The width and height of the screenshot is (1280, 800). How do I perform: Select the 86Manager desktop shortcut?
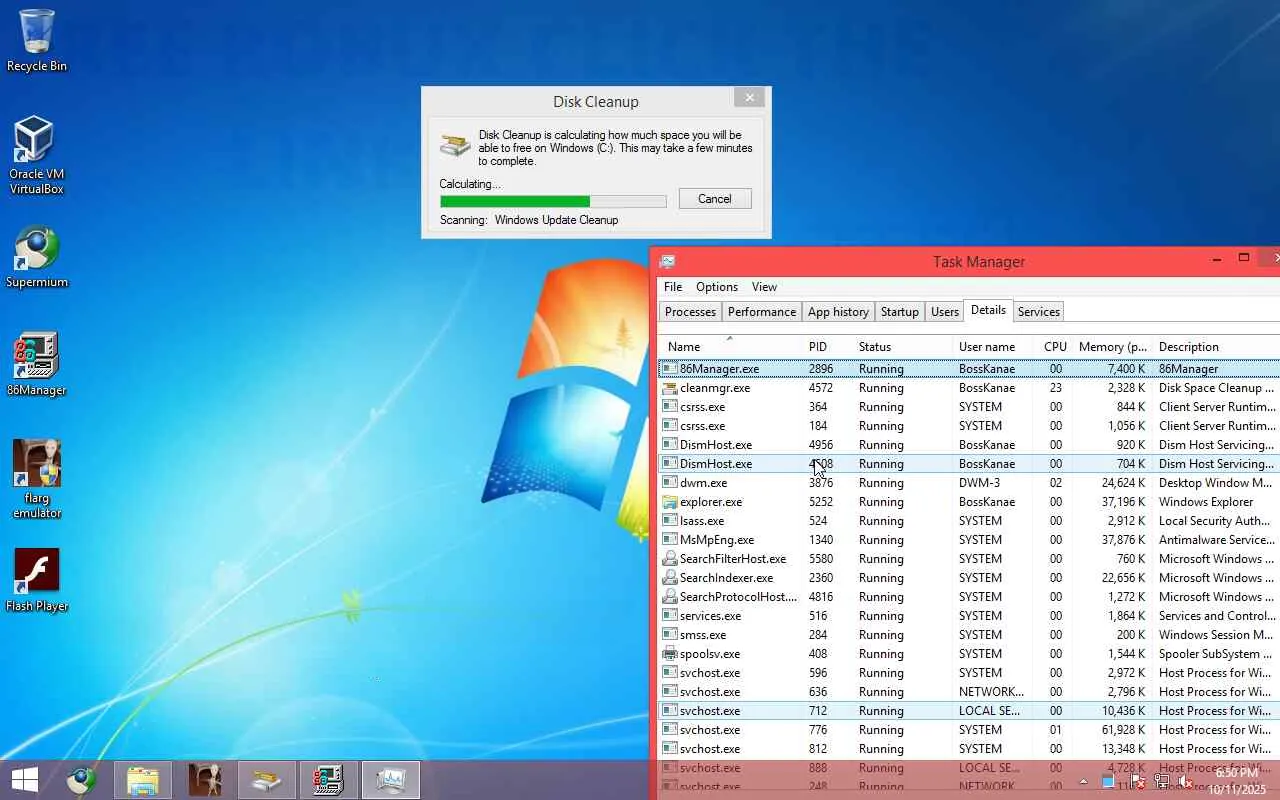(x=37, y=365)
